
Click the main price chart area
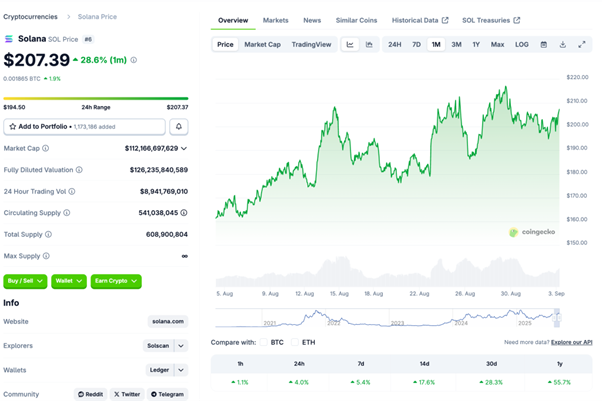coord(387,161)
